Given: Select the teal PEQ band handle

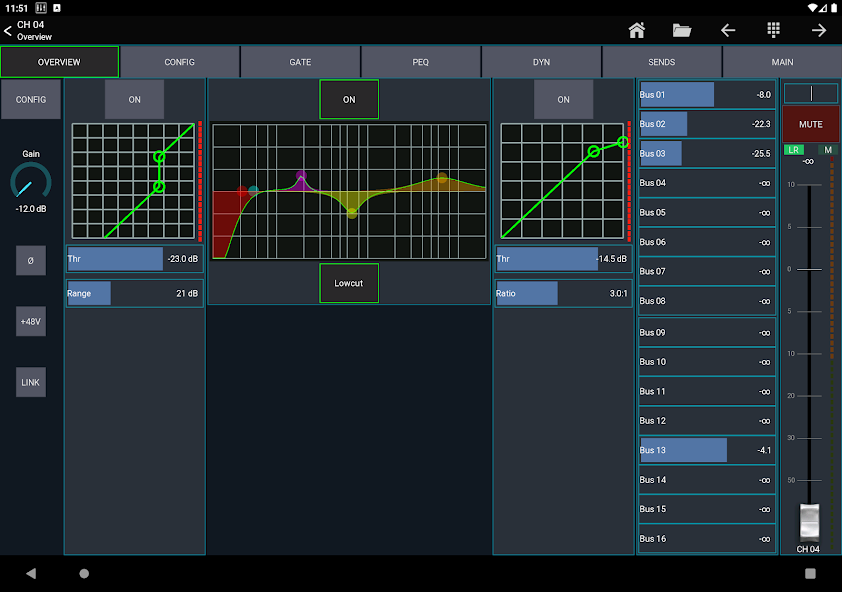Looking at the screenshot, I should pos(253,191).
